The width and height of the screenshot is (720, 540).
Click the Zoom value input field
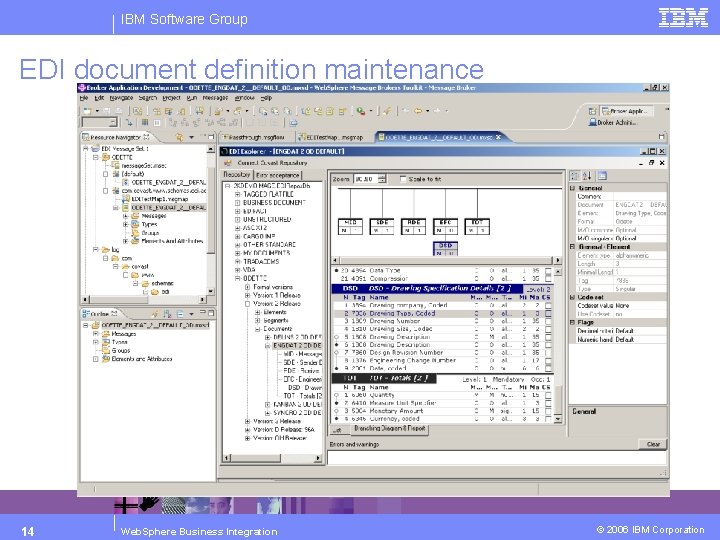pos(366,179)
